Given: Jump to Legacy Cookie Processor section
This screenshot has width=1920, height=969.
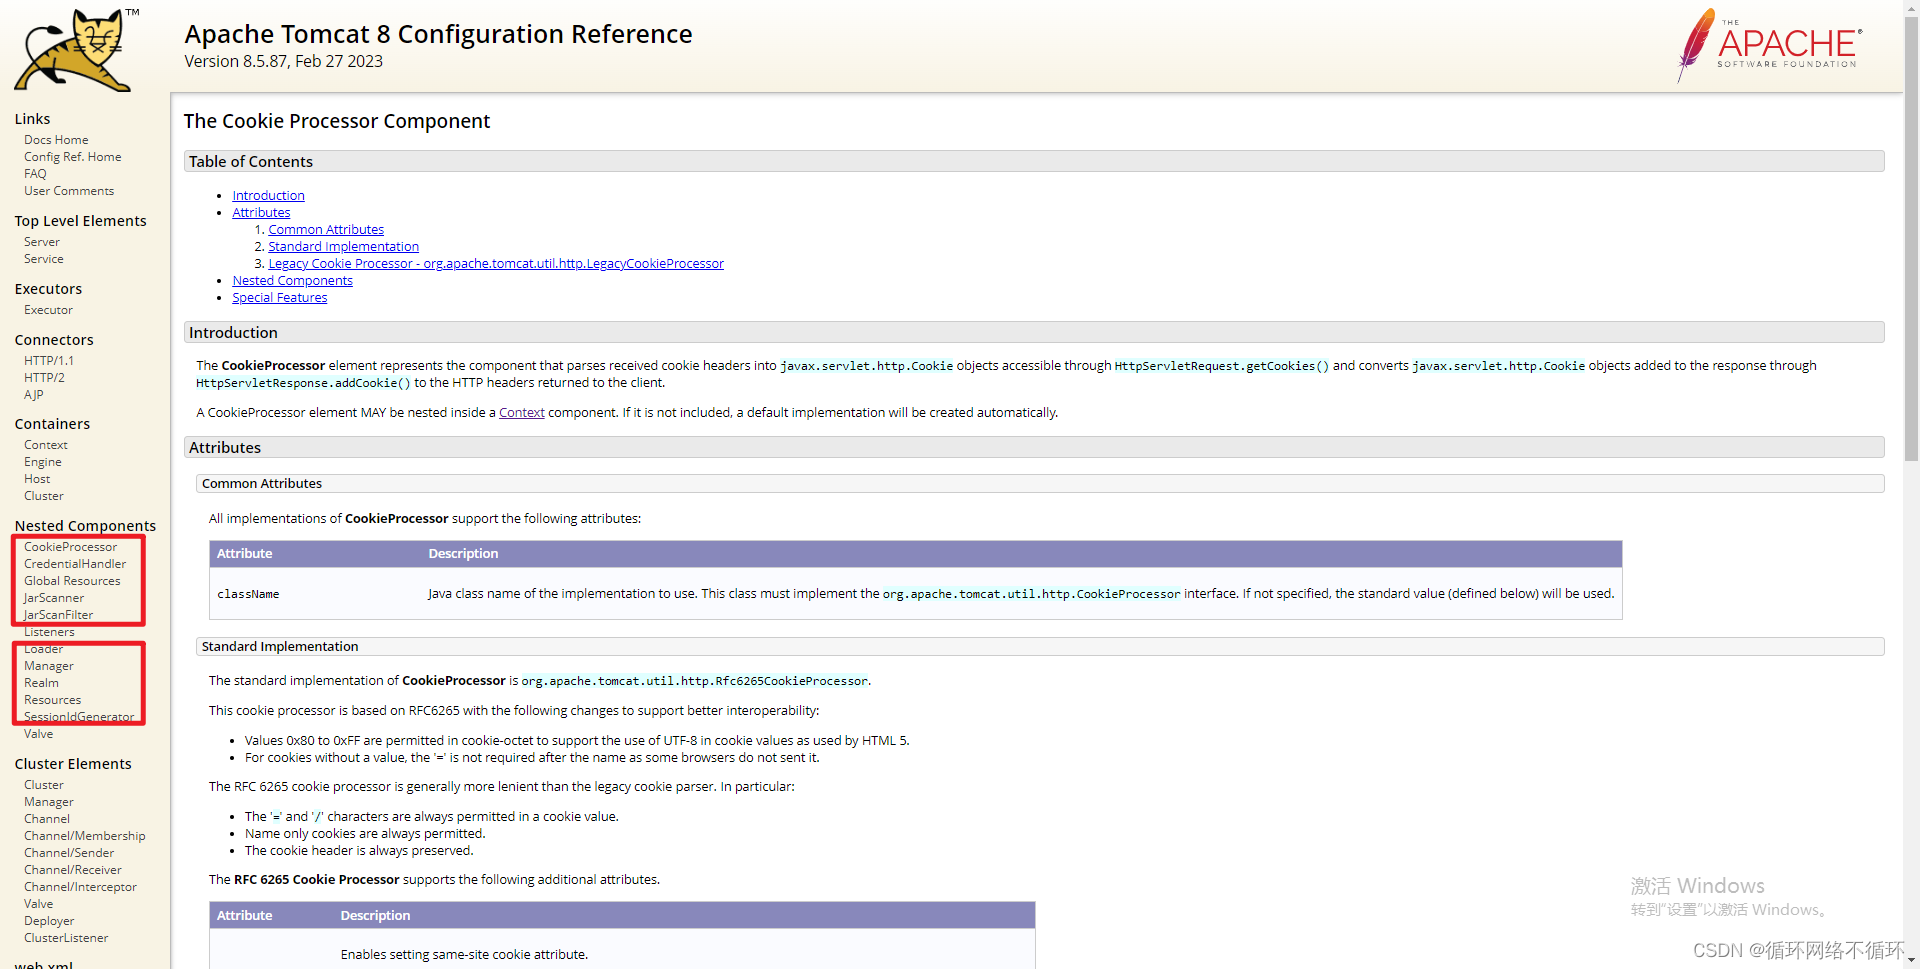Looking at the screenshot, I should 496,264.
